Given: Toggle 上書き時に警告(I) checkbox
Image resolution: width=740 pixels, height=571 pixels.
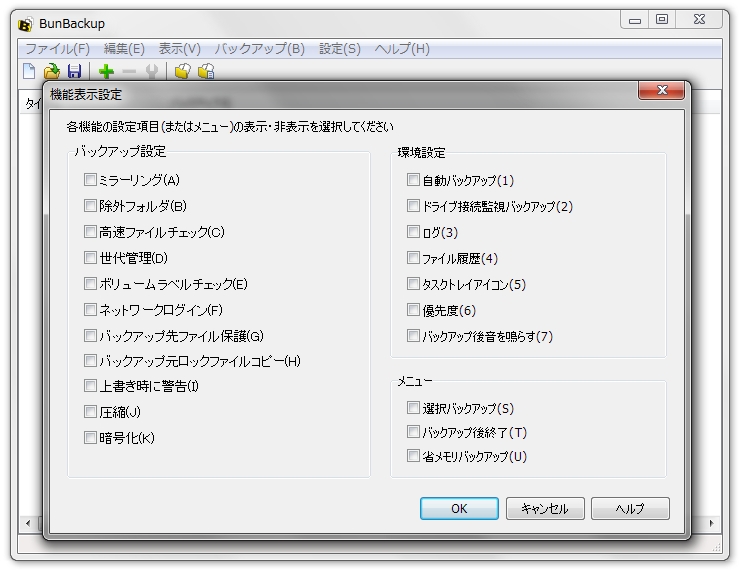Looking at the screenshot, I should tap(90, 386).
